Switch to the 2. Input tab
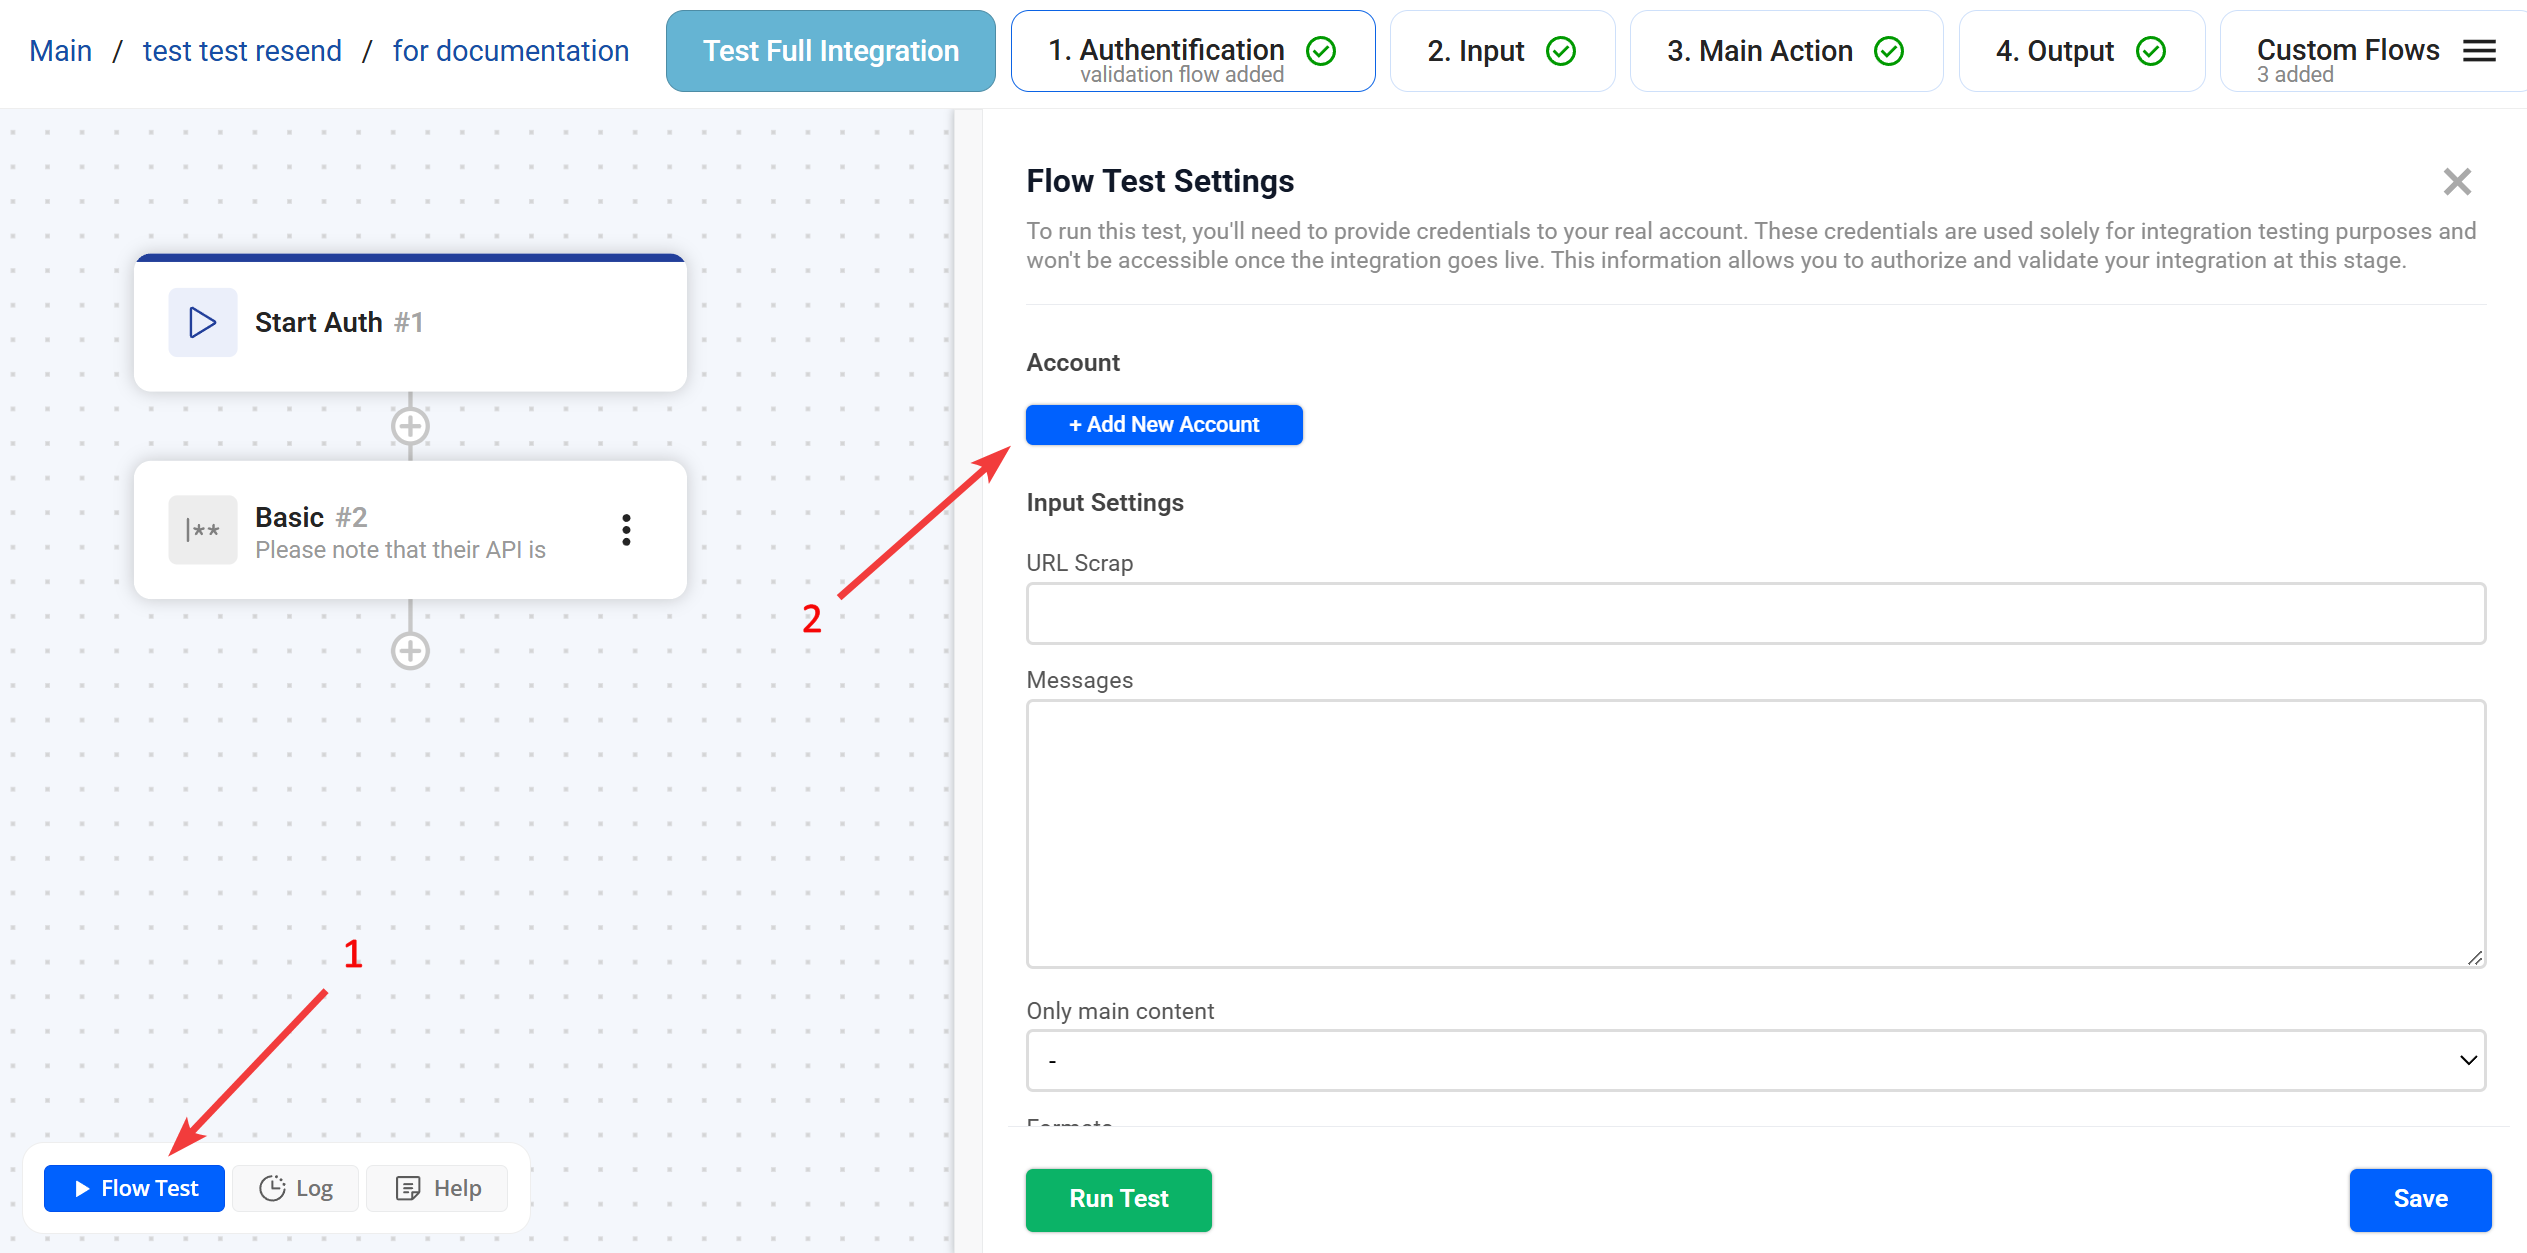Image resolution: width=2527 pixels, height=1253 pixels. click(1501, 51)
